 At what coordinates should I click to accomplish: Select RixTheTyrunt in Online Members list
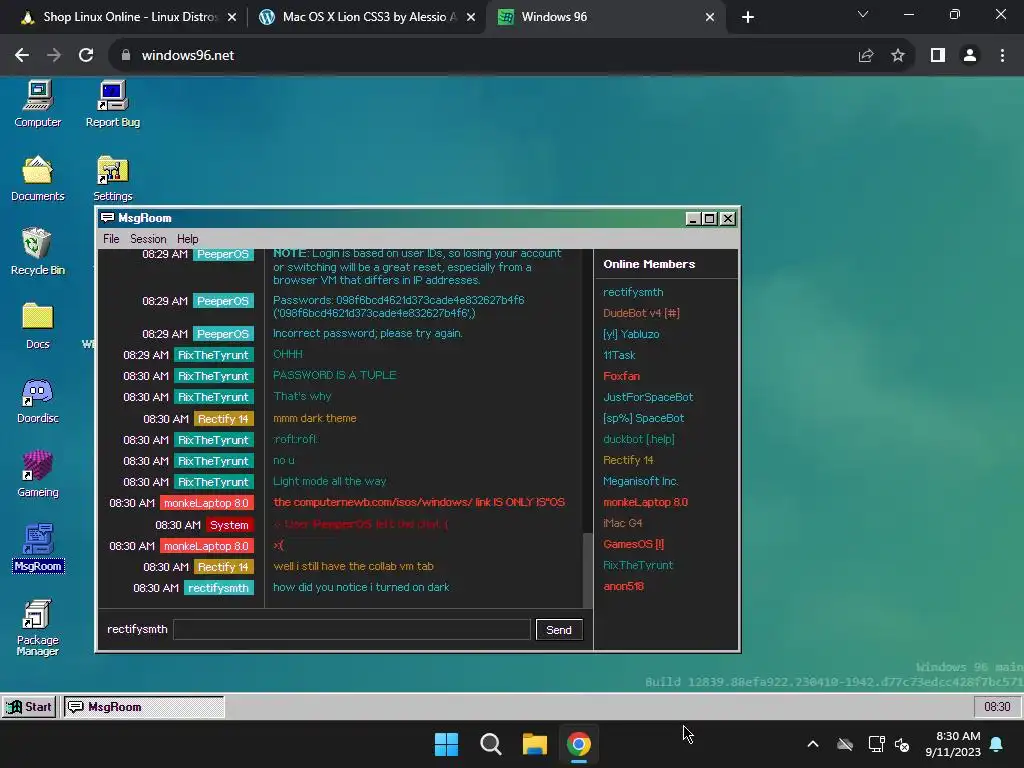point(637,565)
